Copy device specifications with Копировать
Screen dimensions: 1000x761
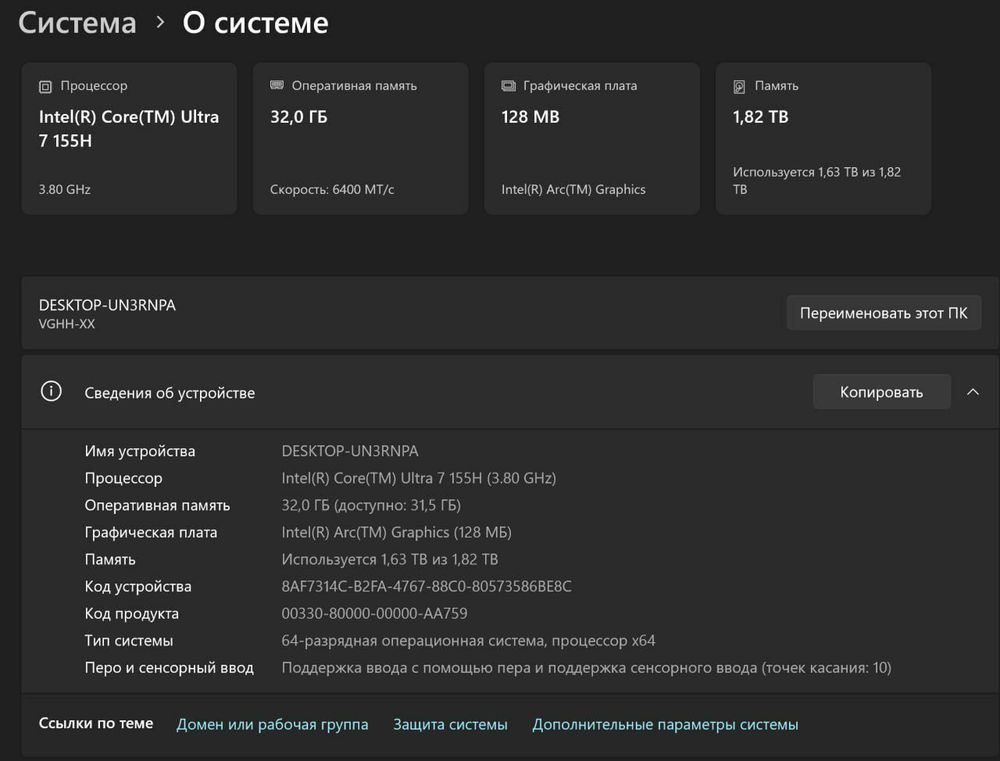(x=881, y=392)
